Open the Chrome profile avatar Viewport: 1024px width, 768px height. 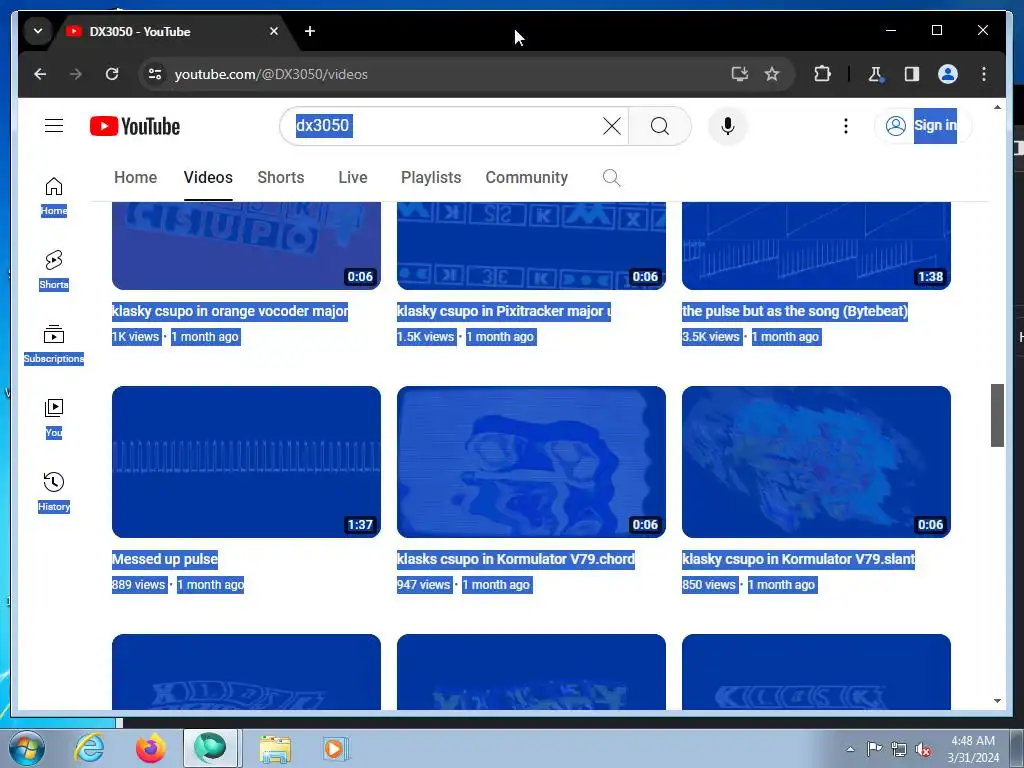(x=948, y=74)
